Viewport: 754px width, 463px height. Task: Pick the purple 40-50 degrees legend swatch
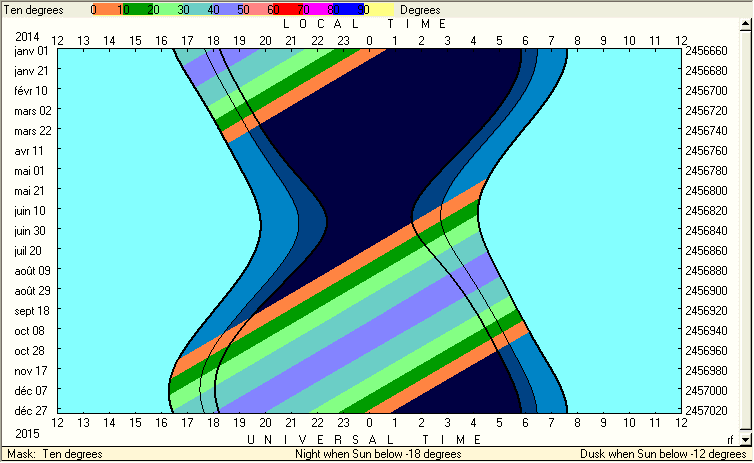[227, 10]
